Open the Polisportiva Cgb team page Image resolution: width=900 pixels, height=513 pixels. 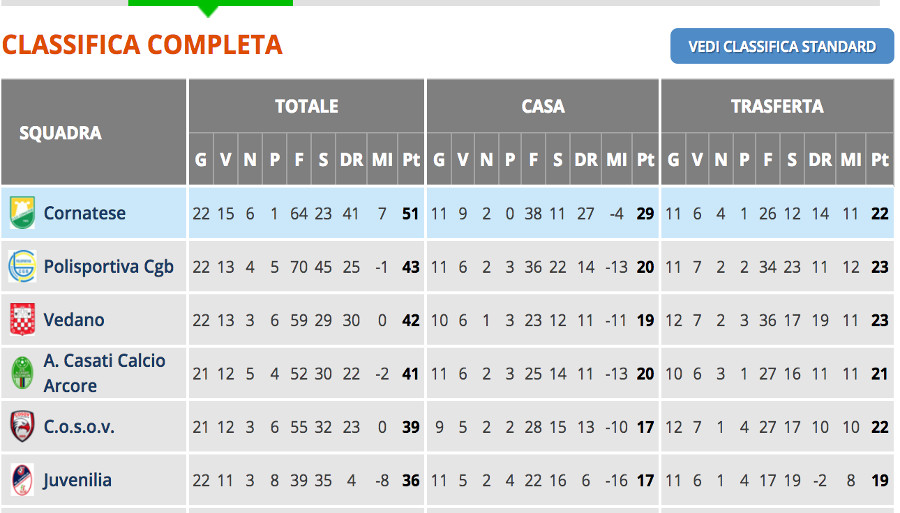click(x=108, y=267)
